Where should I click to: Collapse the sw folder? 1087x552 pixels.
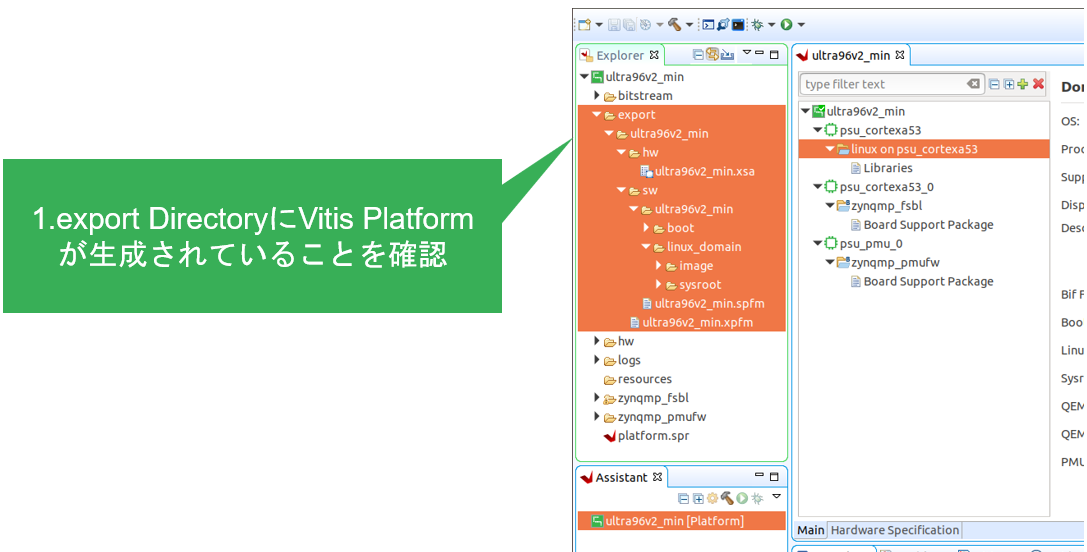tap(622, 190)
